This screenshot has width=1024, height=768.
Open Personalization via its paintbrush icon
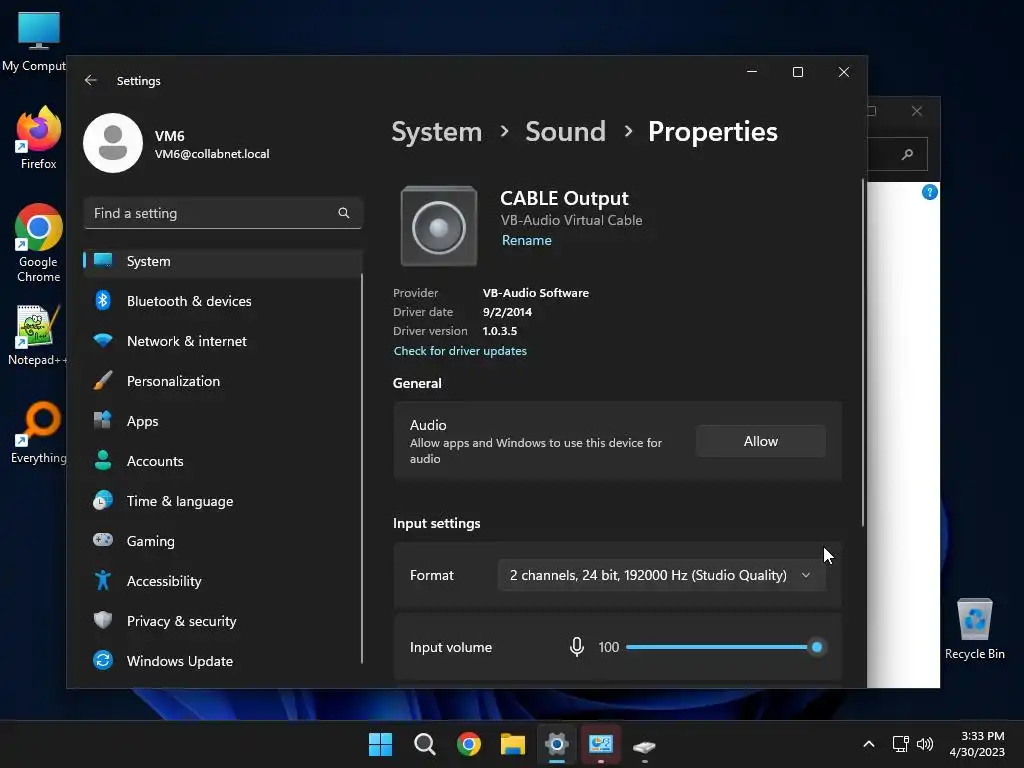(103, 381)
